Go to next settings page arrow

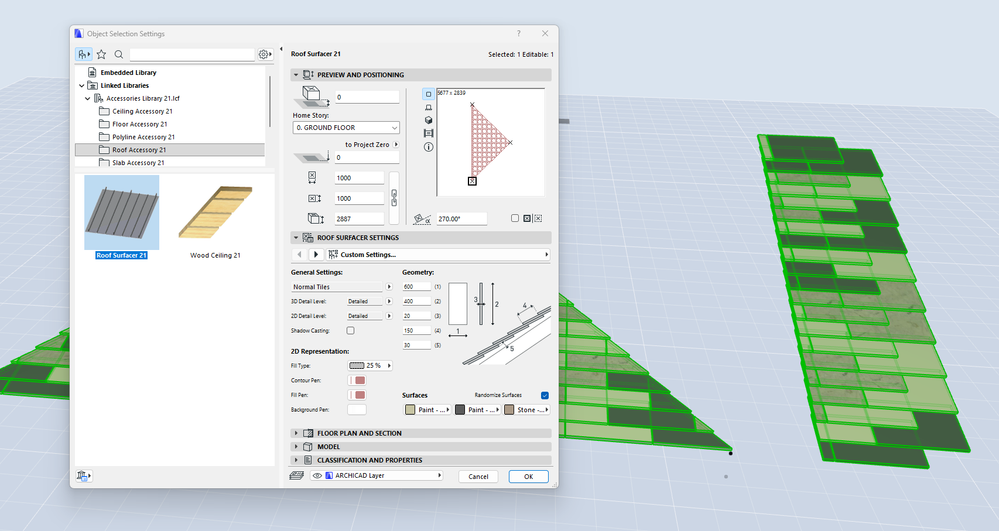[x=315, y=254]
